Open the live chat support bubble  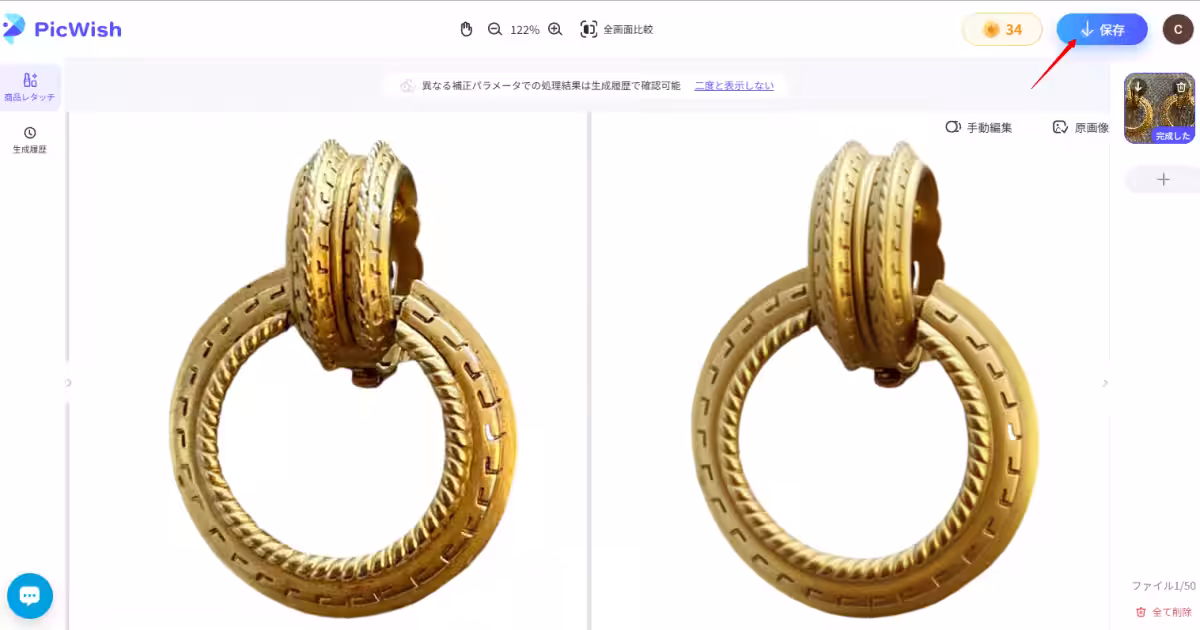30,596
